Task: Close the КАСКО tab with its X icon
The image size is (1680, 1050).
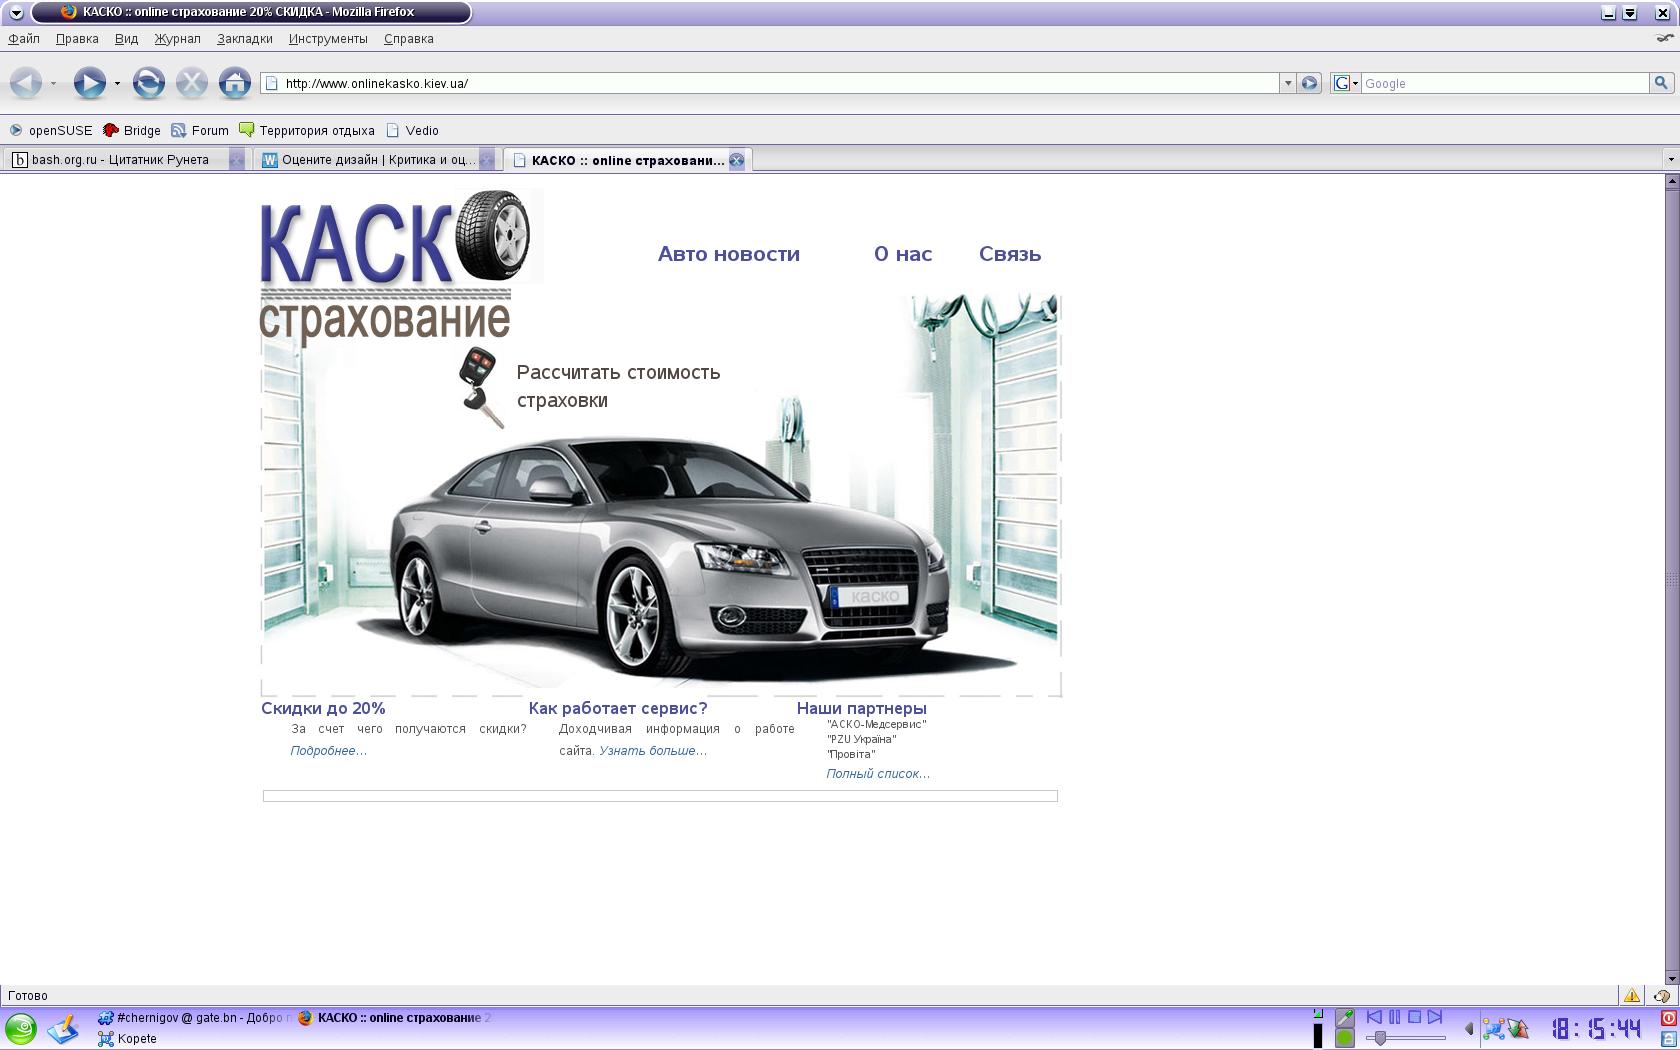Action: point(736,160)
